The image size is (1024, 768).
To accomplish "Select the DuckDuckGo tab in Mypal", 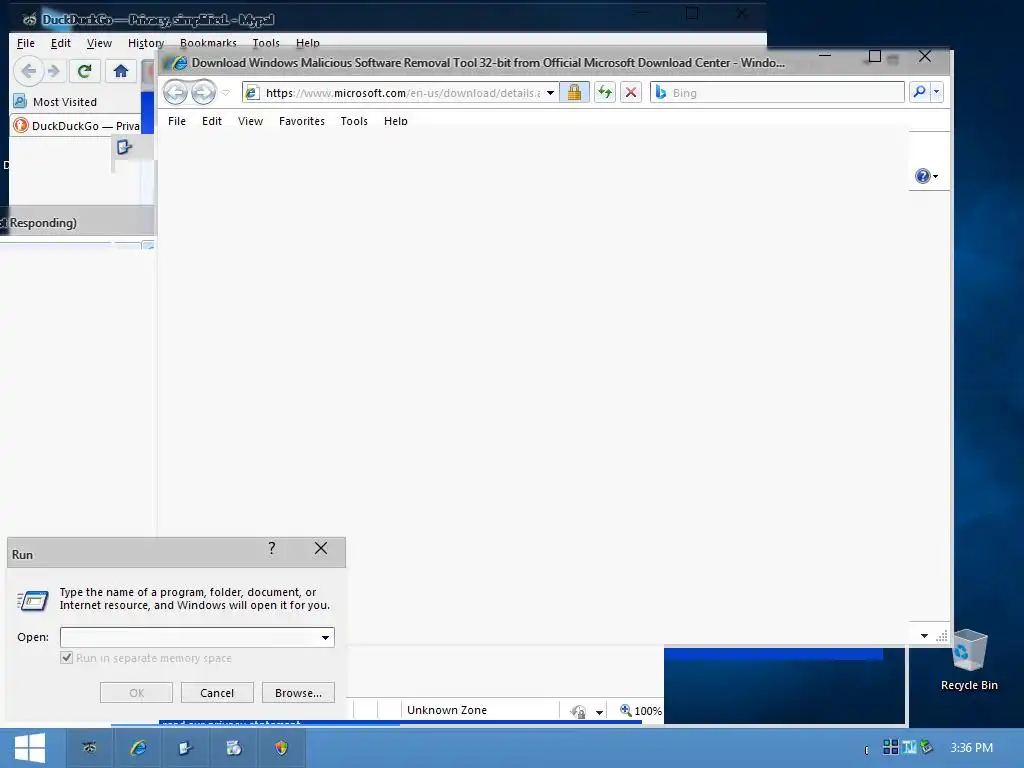I will pos(77,125).
